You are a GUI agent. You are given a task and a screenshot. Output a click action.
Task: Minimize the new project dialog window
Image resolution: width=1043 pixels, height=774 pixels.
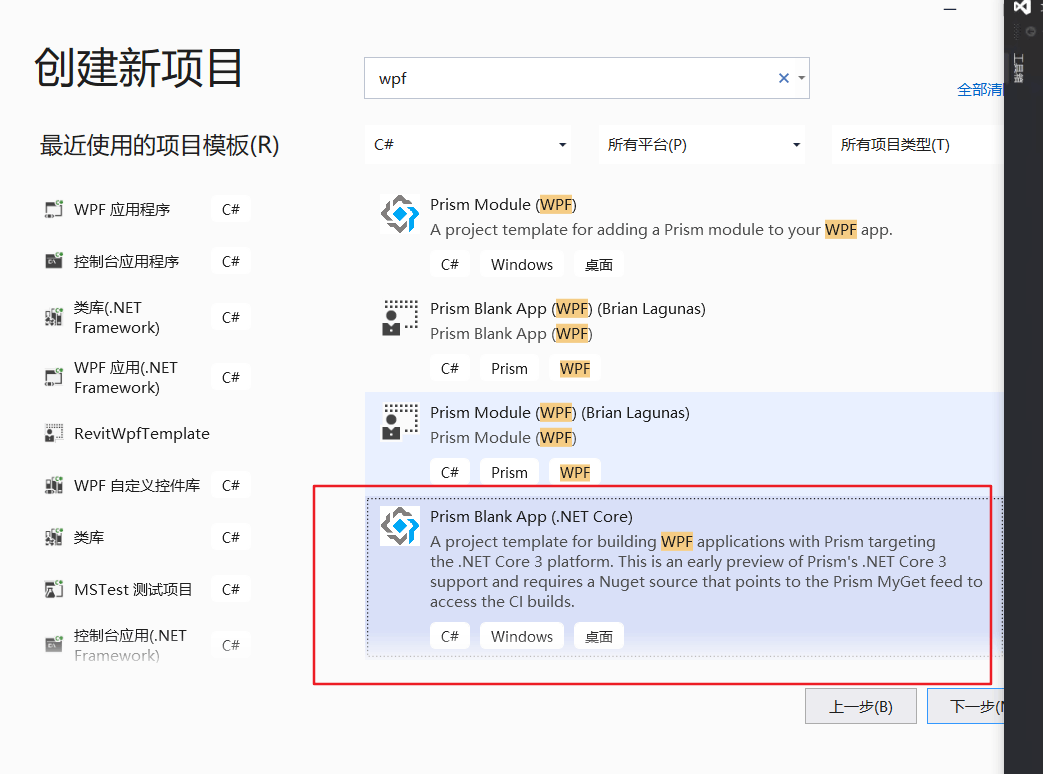point(950,9)
